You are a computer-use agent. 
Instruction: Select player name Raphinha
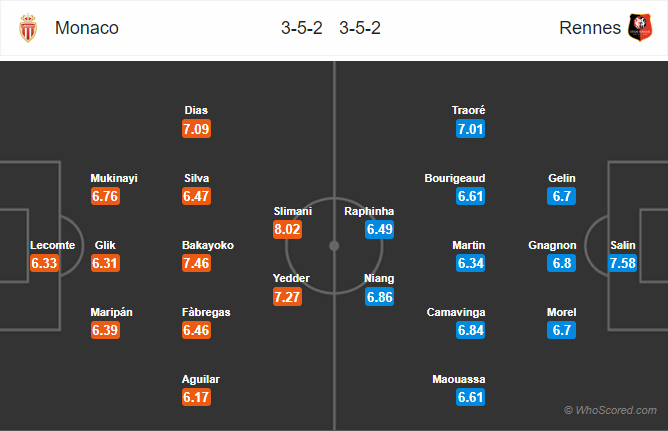(369, 211)
